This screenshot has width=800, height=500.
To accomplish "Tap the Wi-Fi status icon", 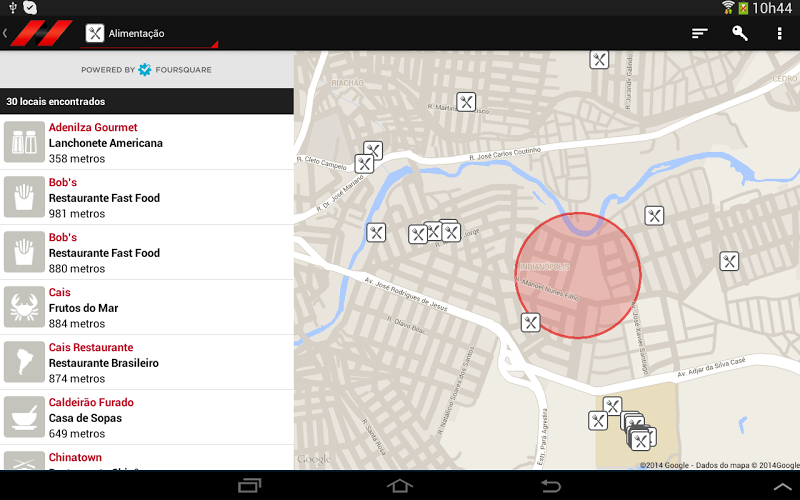I will (728, 8).
